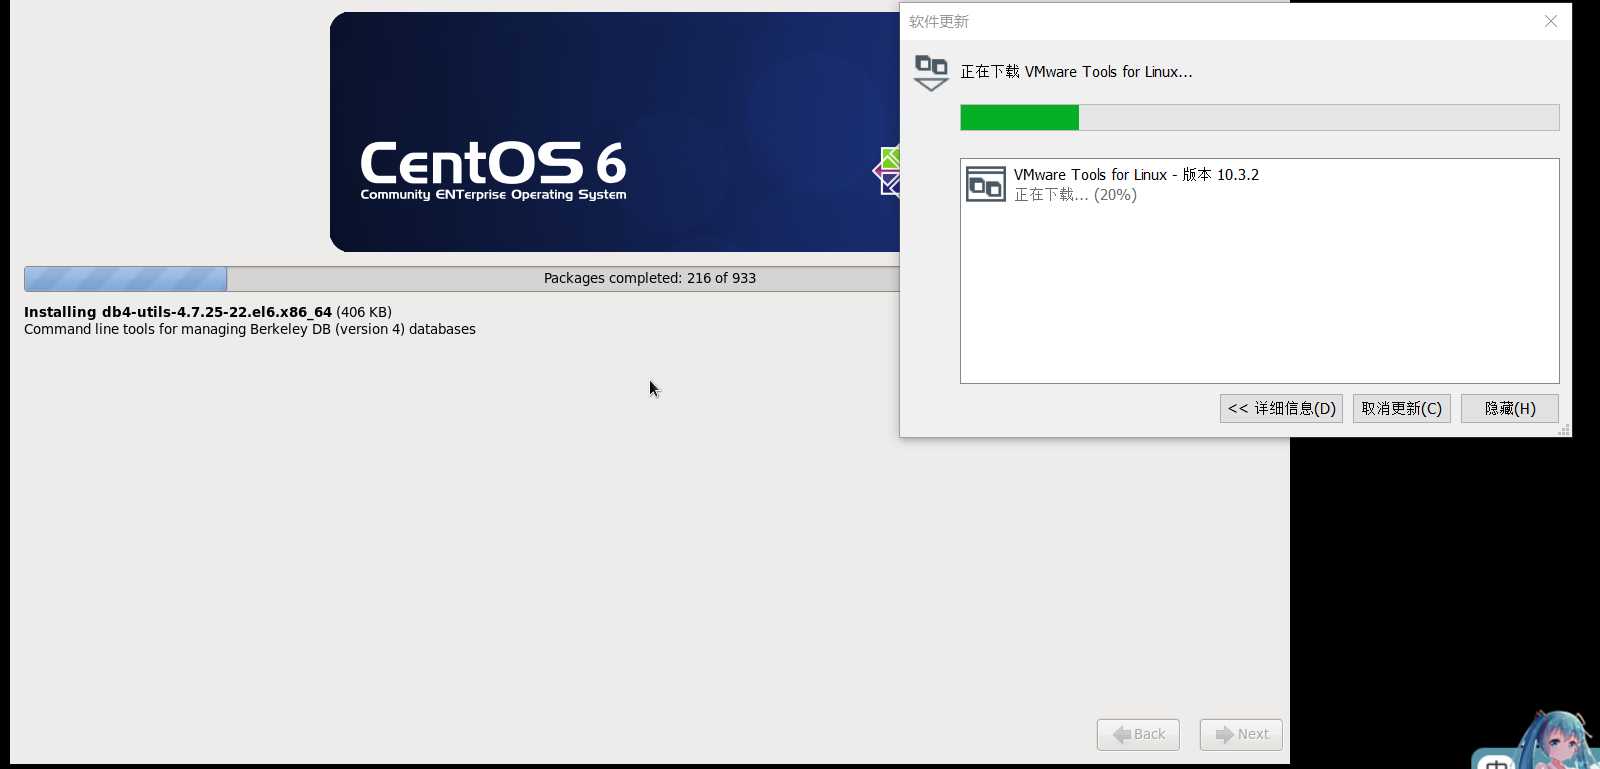Click the 'Packages completed: 216 of 933' text
Screen dimensions: 1600x769
point(650,278)
